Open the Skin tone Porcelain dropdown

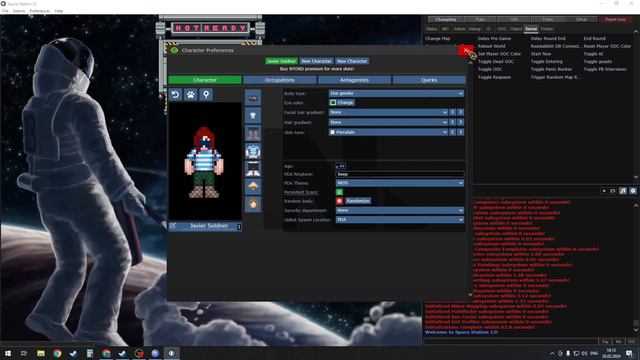tap(388, 132)
